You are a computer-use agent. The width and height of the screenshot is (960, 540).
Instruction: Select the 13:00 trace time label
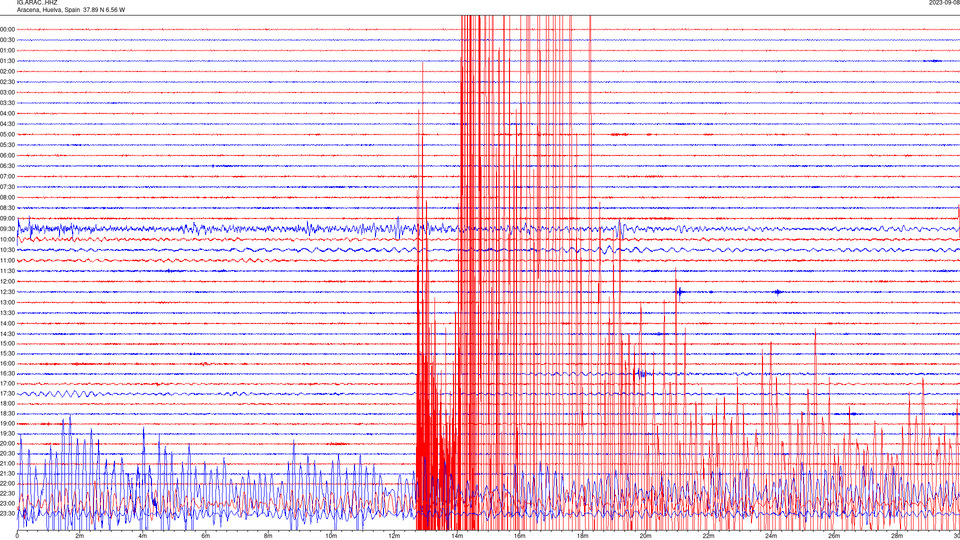pyautogui.click(x=7, y=302)
